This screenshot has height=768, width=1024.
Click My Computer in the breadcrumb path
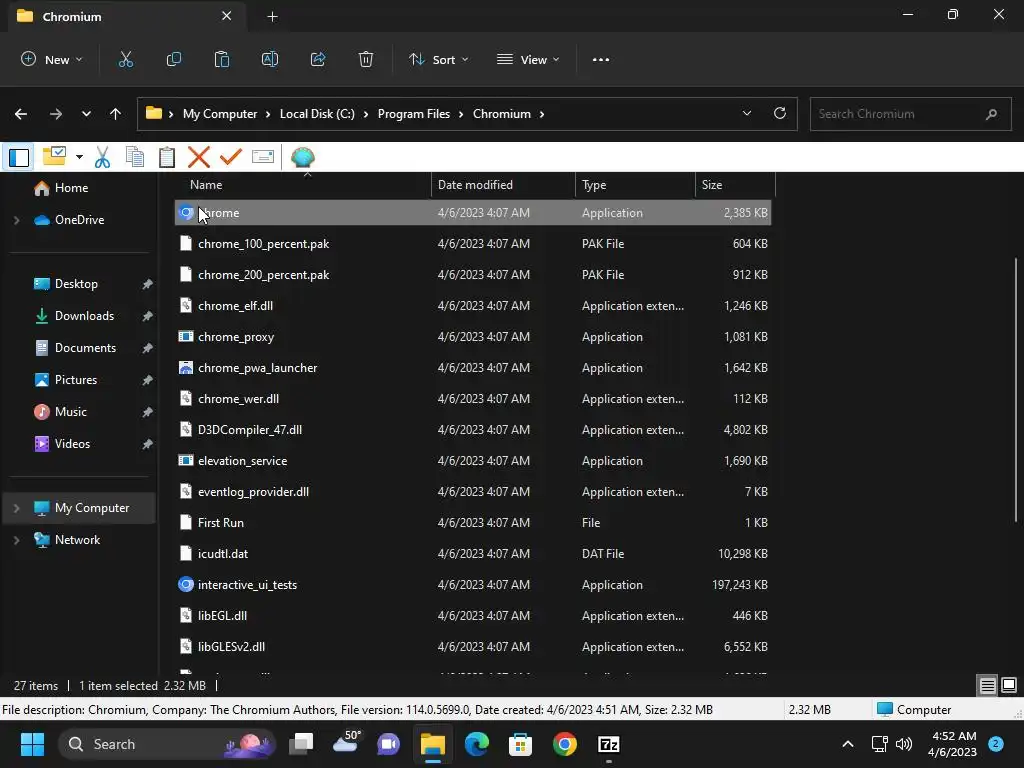[x=220, y=114]
